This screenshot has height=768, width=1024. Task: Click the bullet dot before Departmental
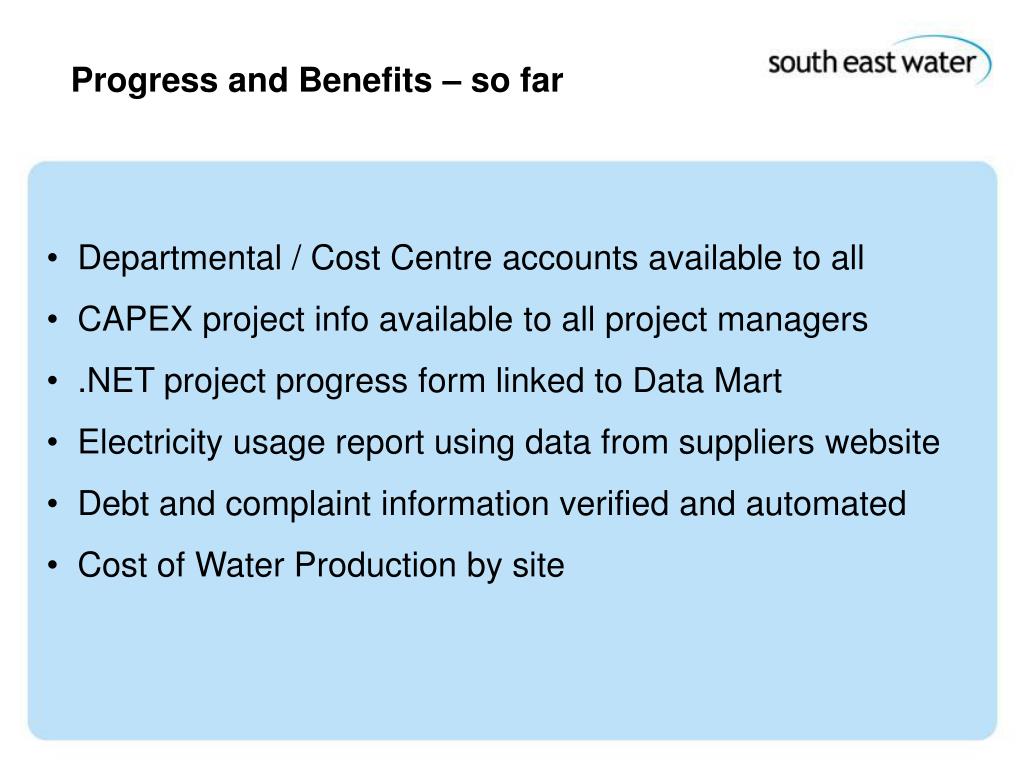click(53, 258)
